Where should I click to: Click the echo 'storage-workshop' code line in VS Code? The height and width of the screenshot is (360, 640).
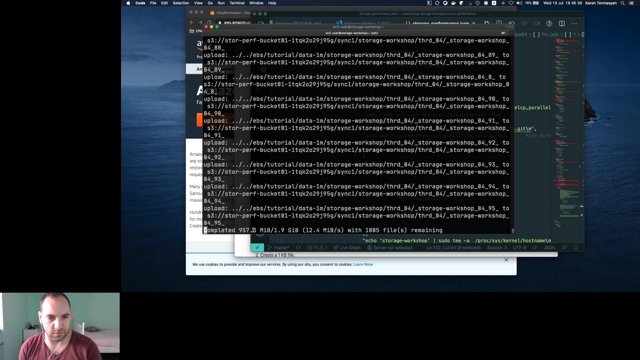click(457, 241)
